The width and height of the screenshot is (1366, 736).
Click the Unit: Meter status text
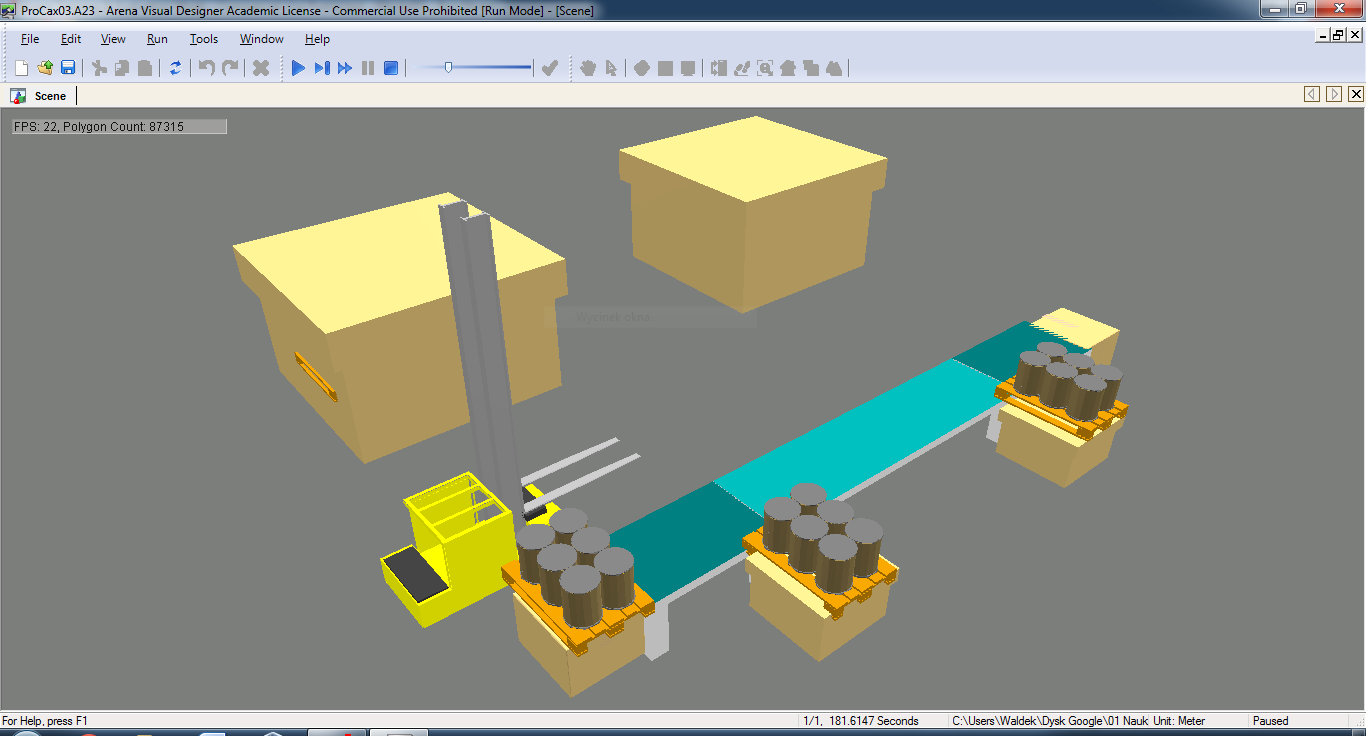(x=1179, y=721)
